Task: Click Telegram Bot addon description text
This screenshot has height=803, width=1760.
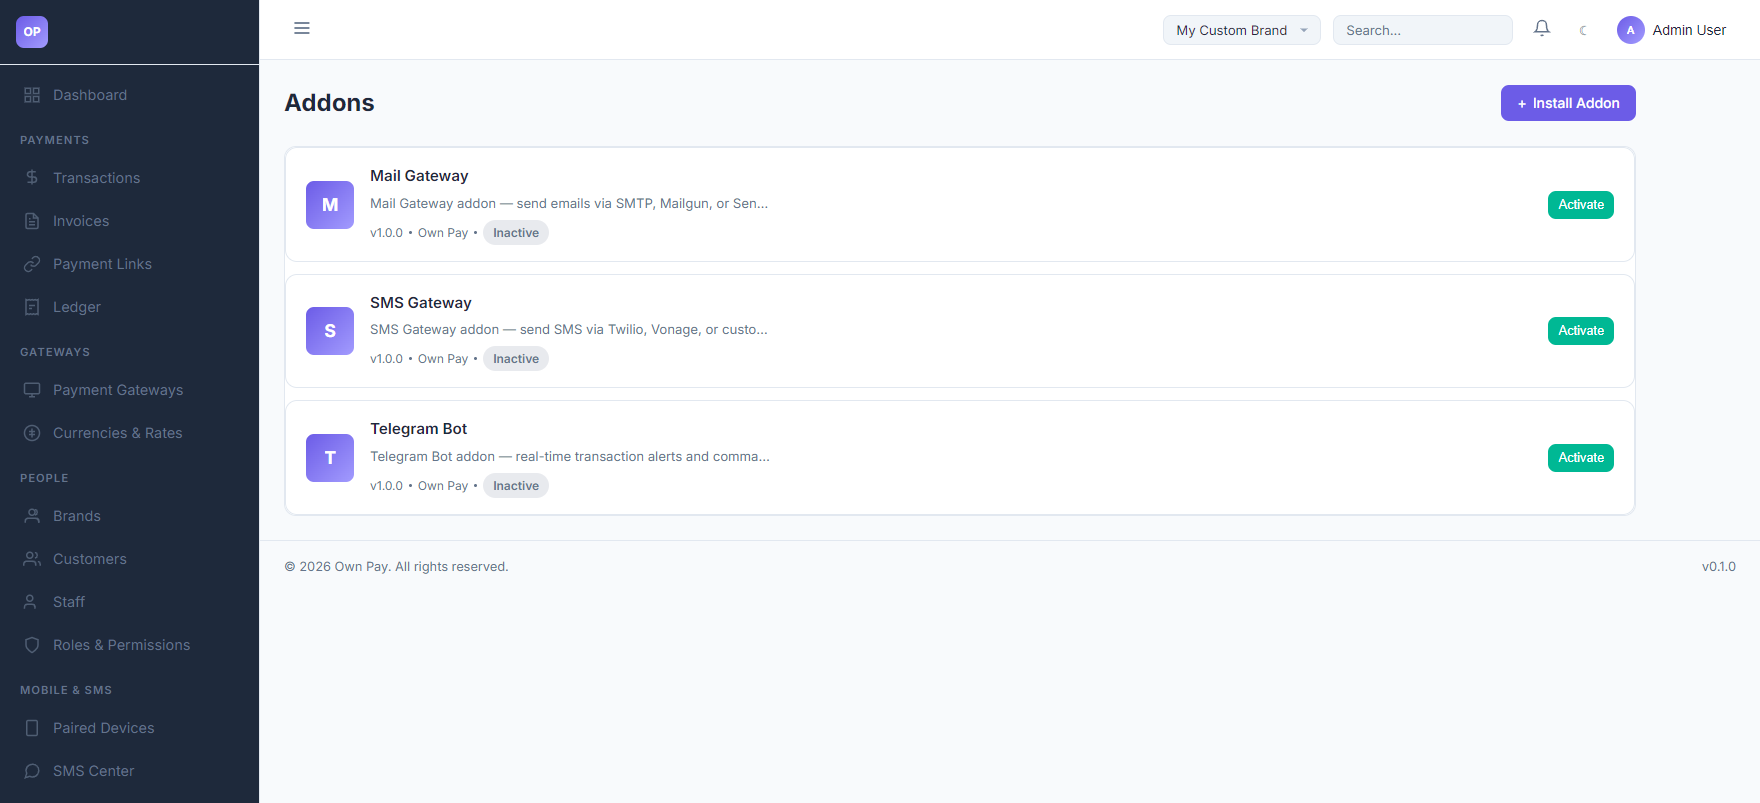Action: click(x=570, y=456)
